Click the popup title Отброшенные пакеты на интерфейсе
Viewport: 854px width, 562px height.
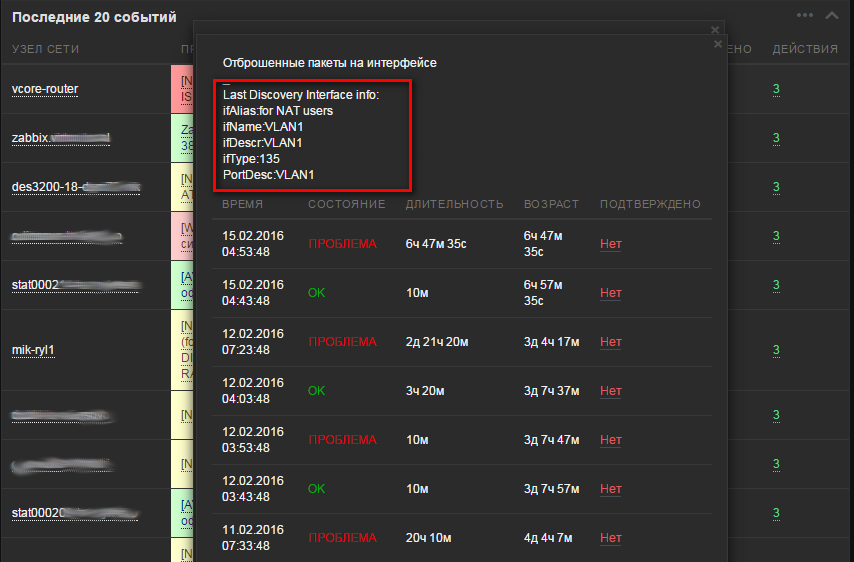click(x=330, y=63)
